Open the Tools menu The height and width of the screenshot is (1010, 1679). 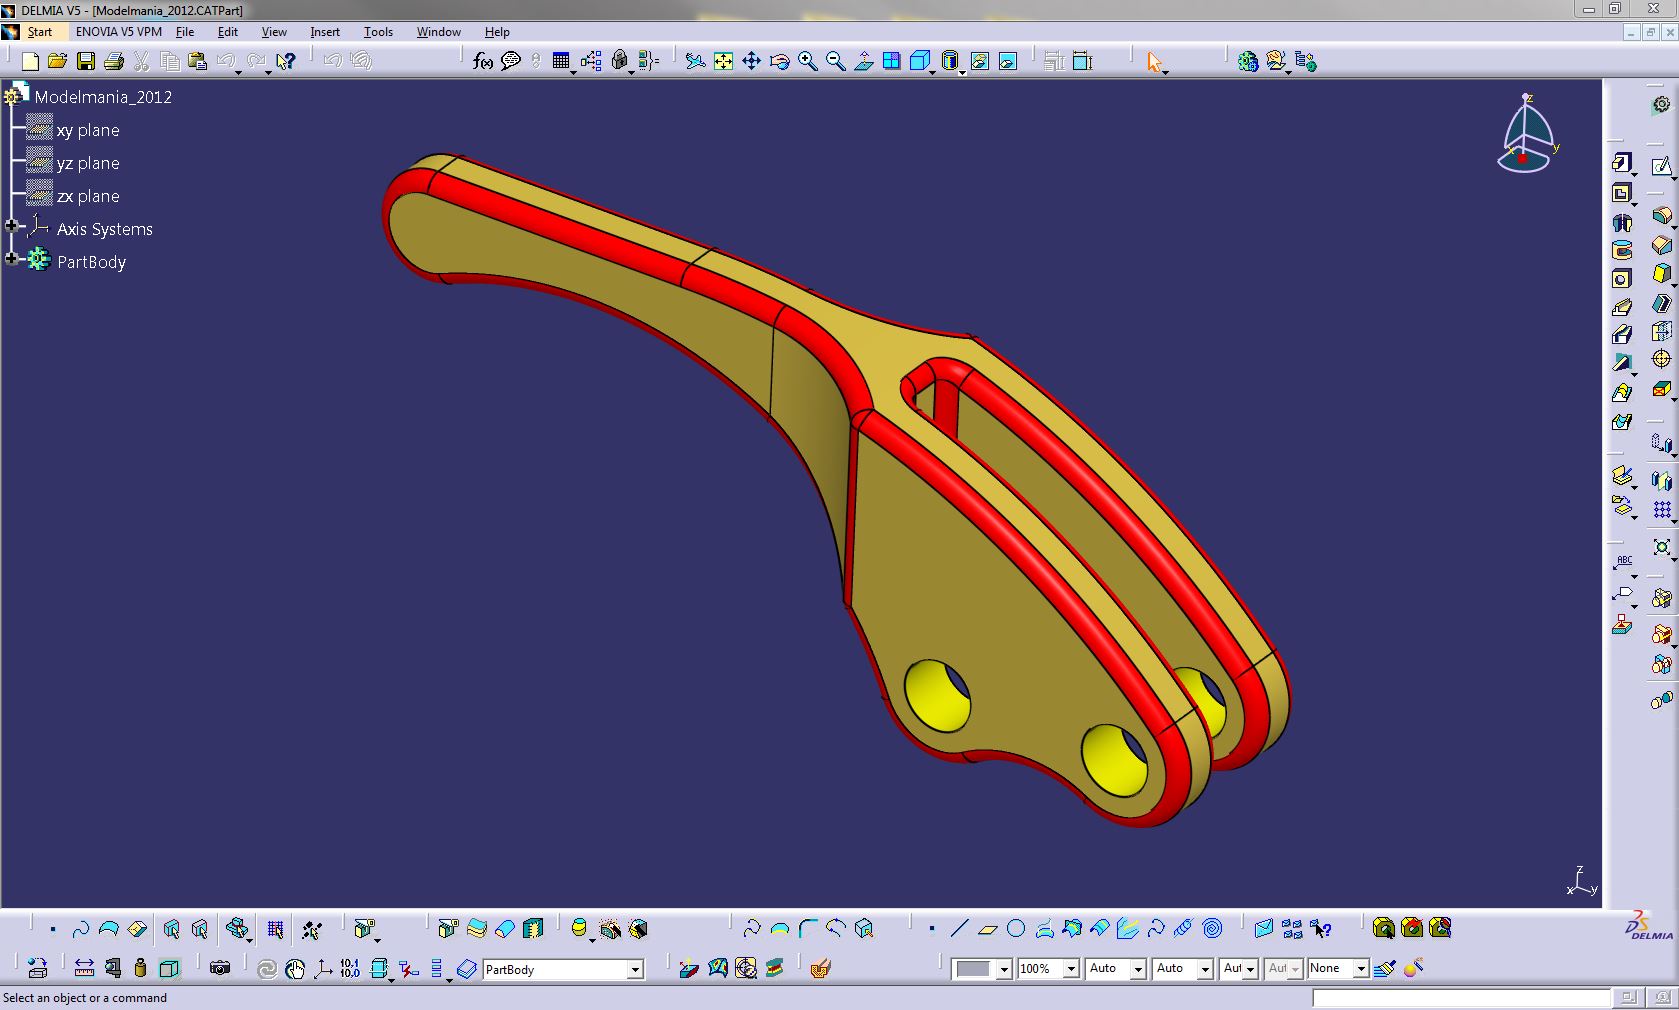(x=378, y=32)
